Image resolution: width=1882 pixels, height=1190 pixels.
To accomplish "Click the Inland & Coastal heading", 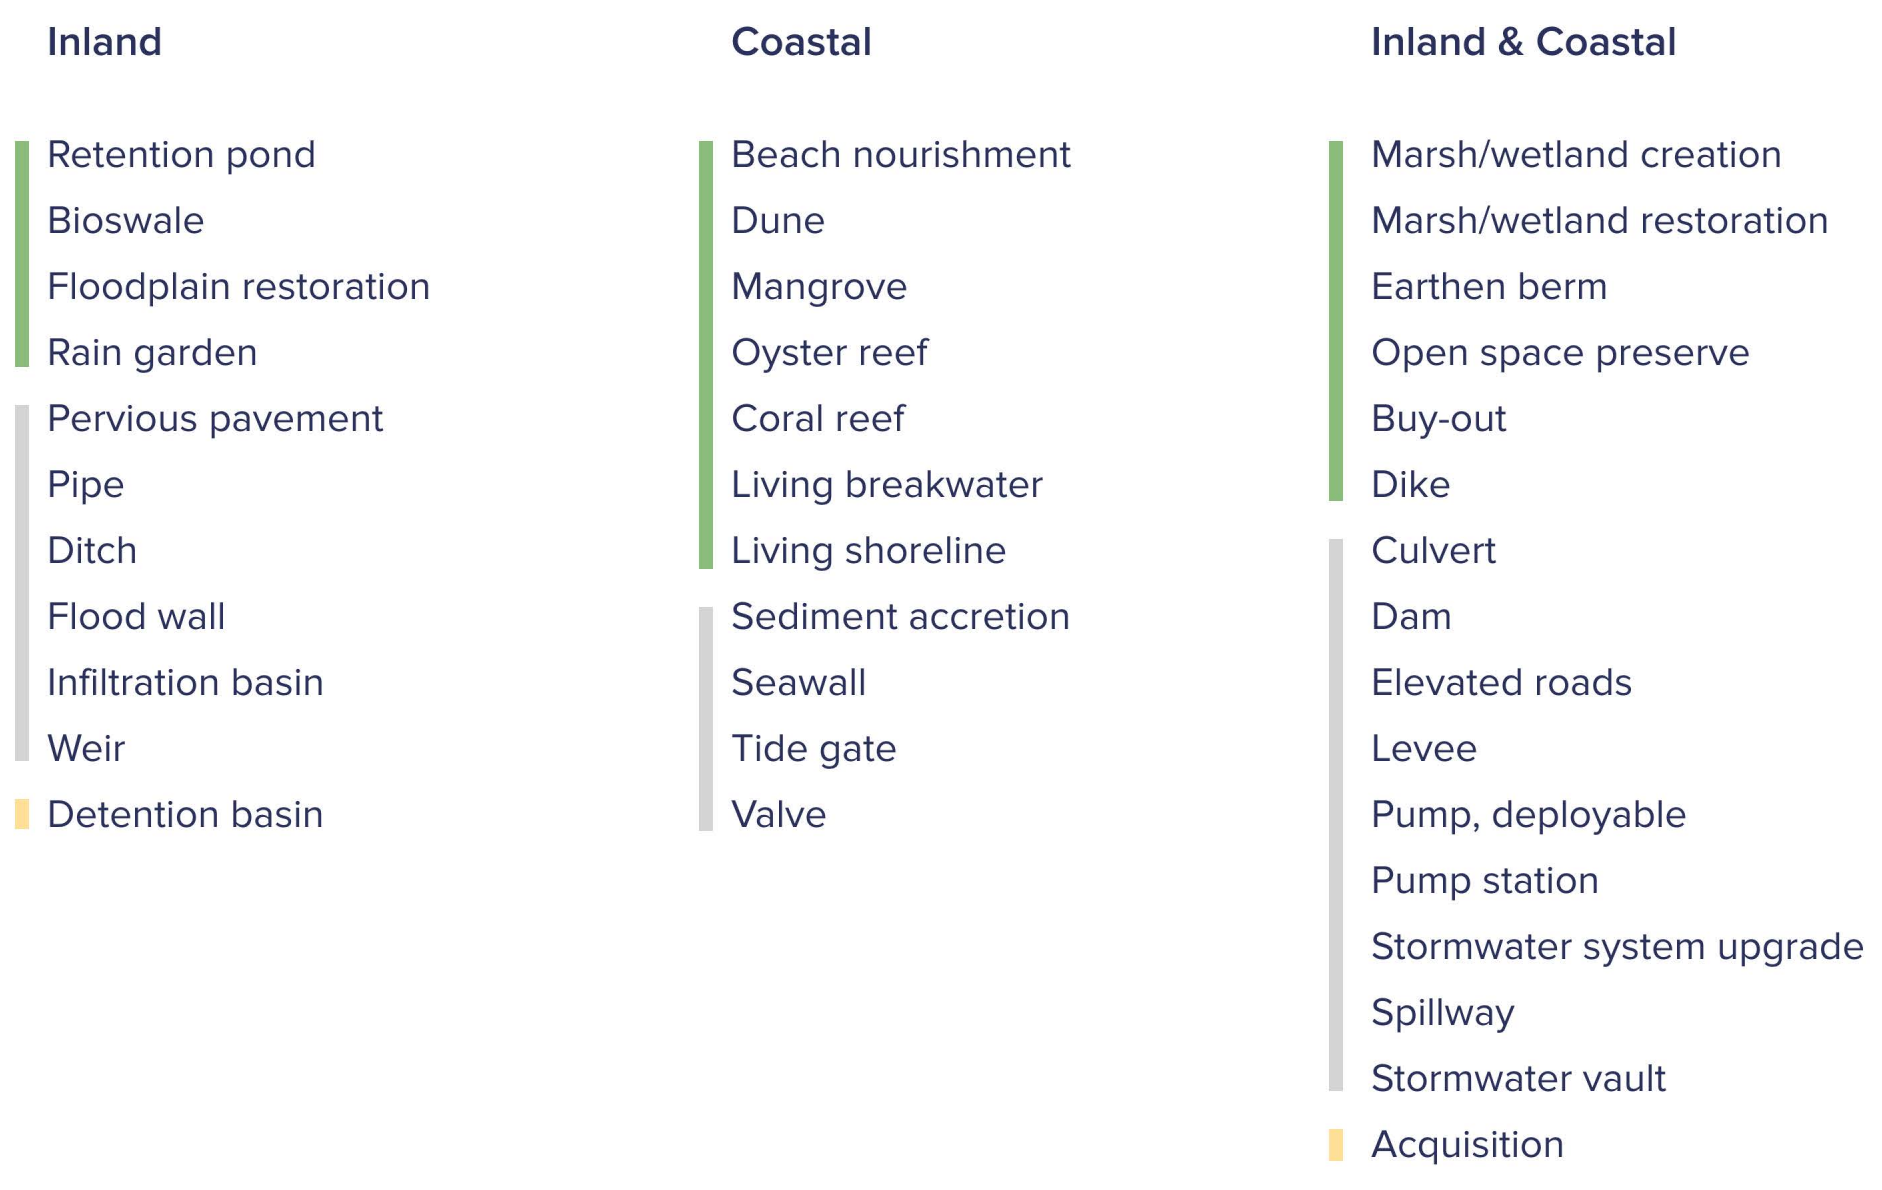I will 1523,42.
